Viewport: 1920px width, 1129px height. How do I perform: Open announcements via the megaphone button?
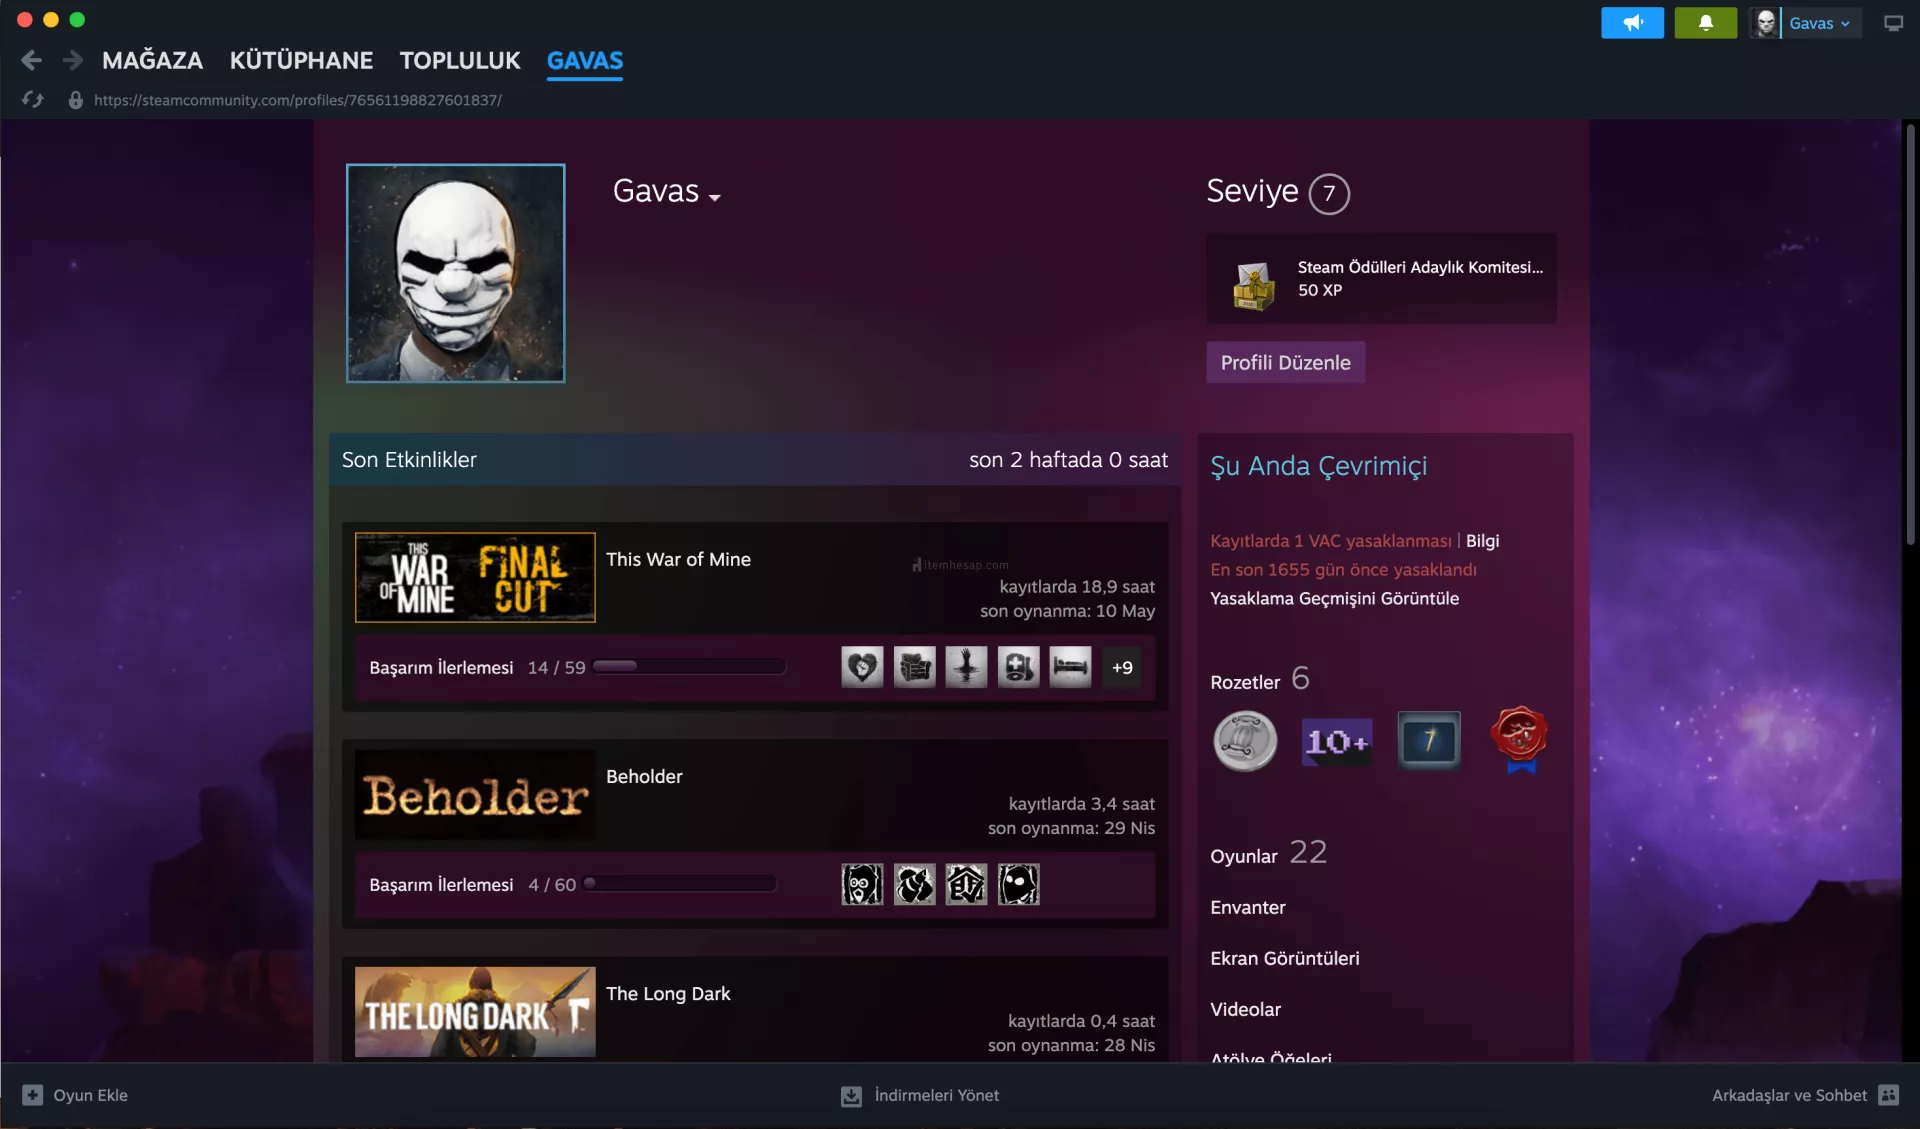coord(1632,23)
